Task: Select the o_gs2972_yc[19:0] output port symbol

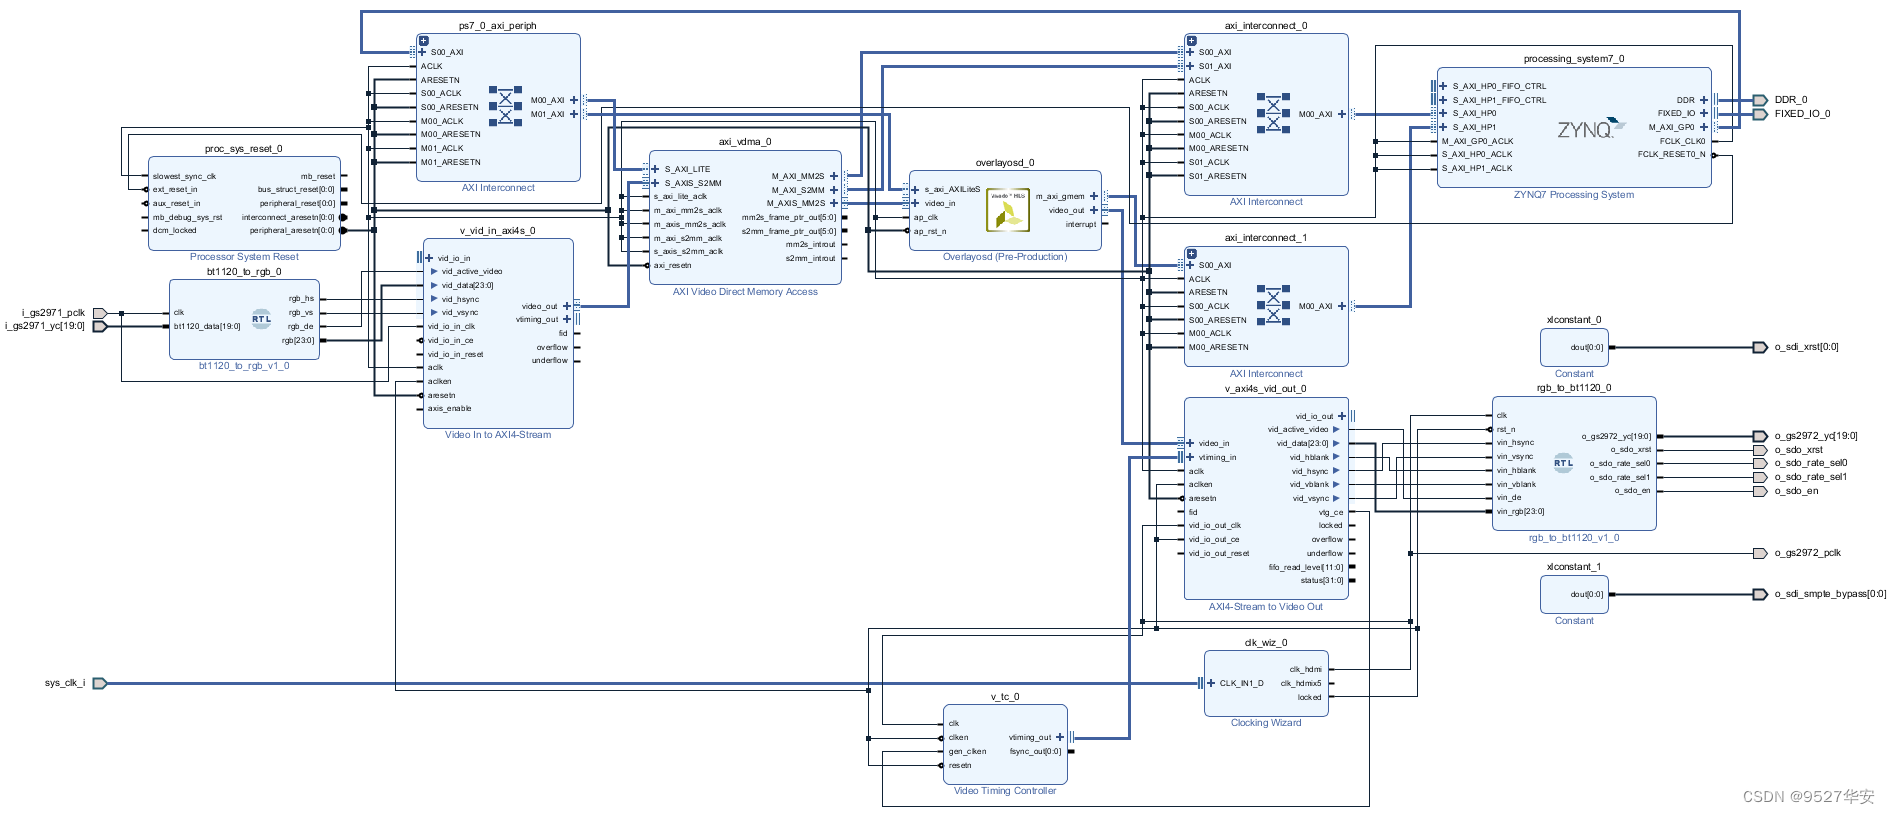Action: point(1760,436)
